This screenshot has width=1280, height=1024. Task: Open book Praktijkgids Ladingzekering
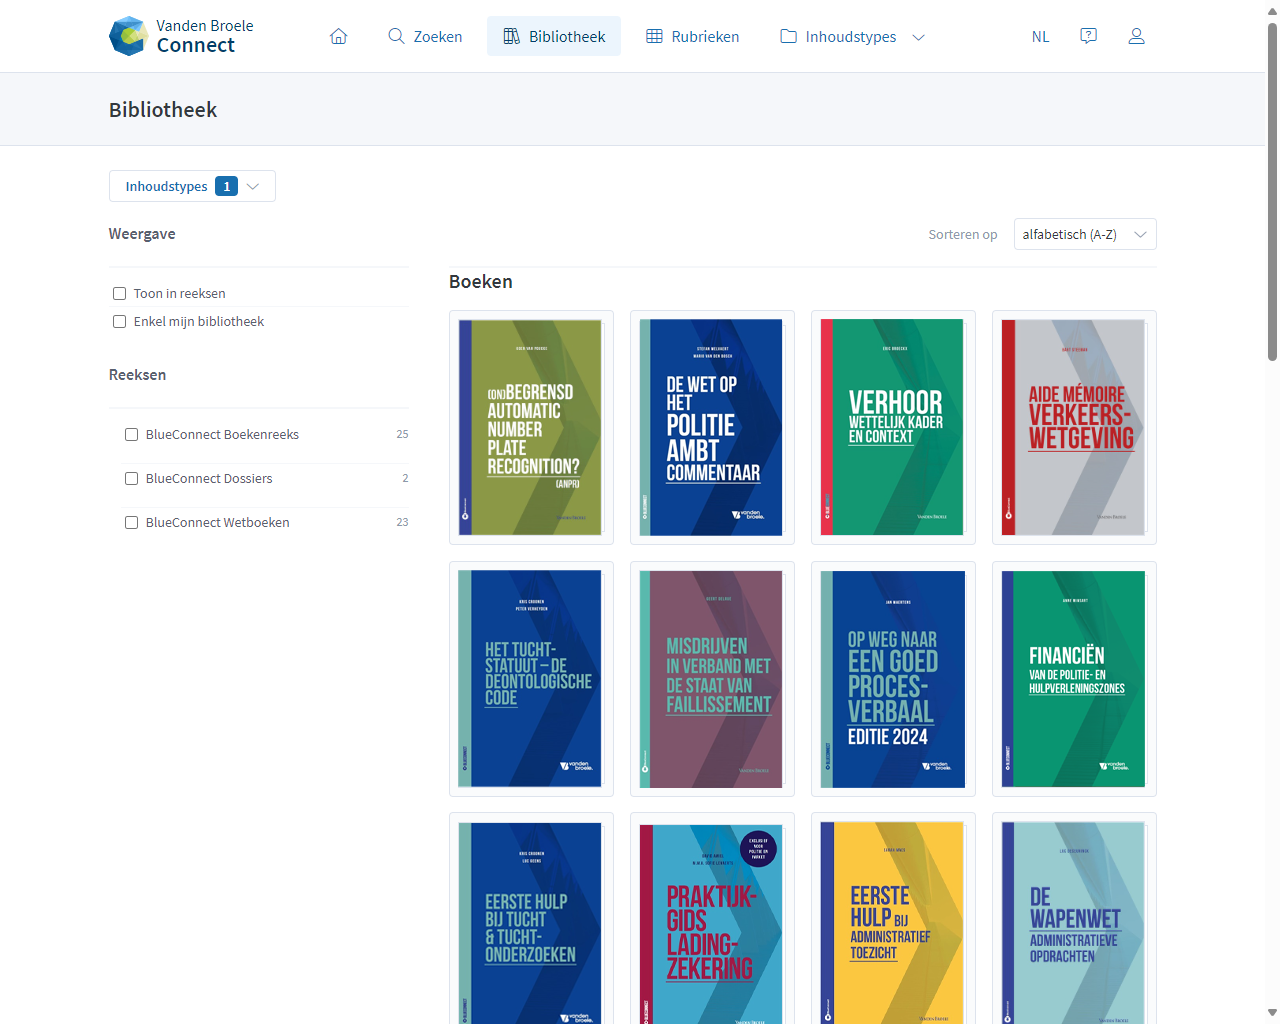click(712, 920)
